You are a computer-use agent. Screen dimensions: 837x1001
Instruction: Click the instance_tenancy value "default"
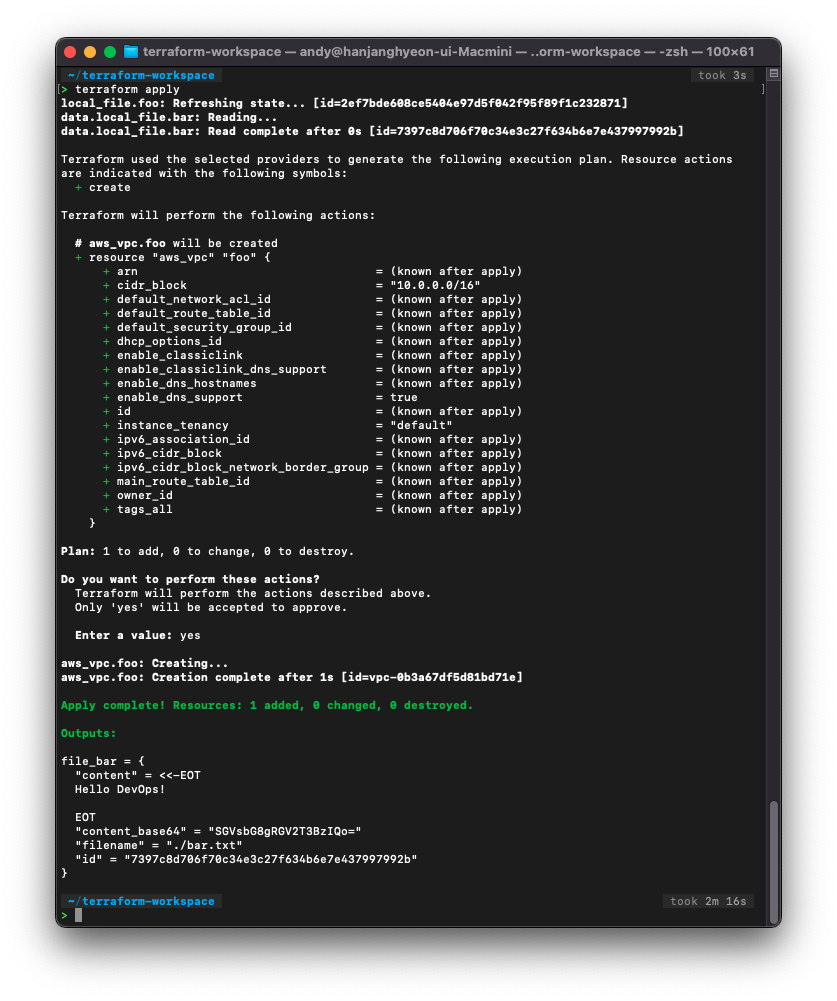(x=421, y=425)
